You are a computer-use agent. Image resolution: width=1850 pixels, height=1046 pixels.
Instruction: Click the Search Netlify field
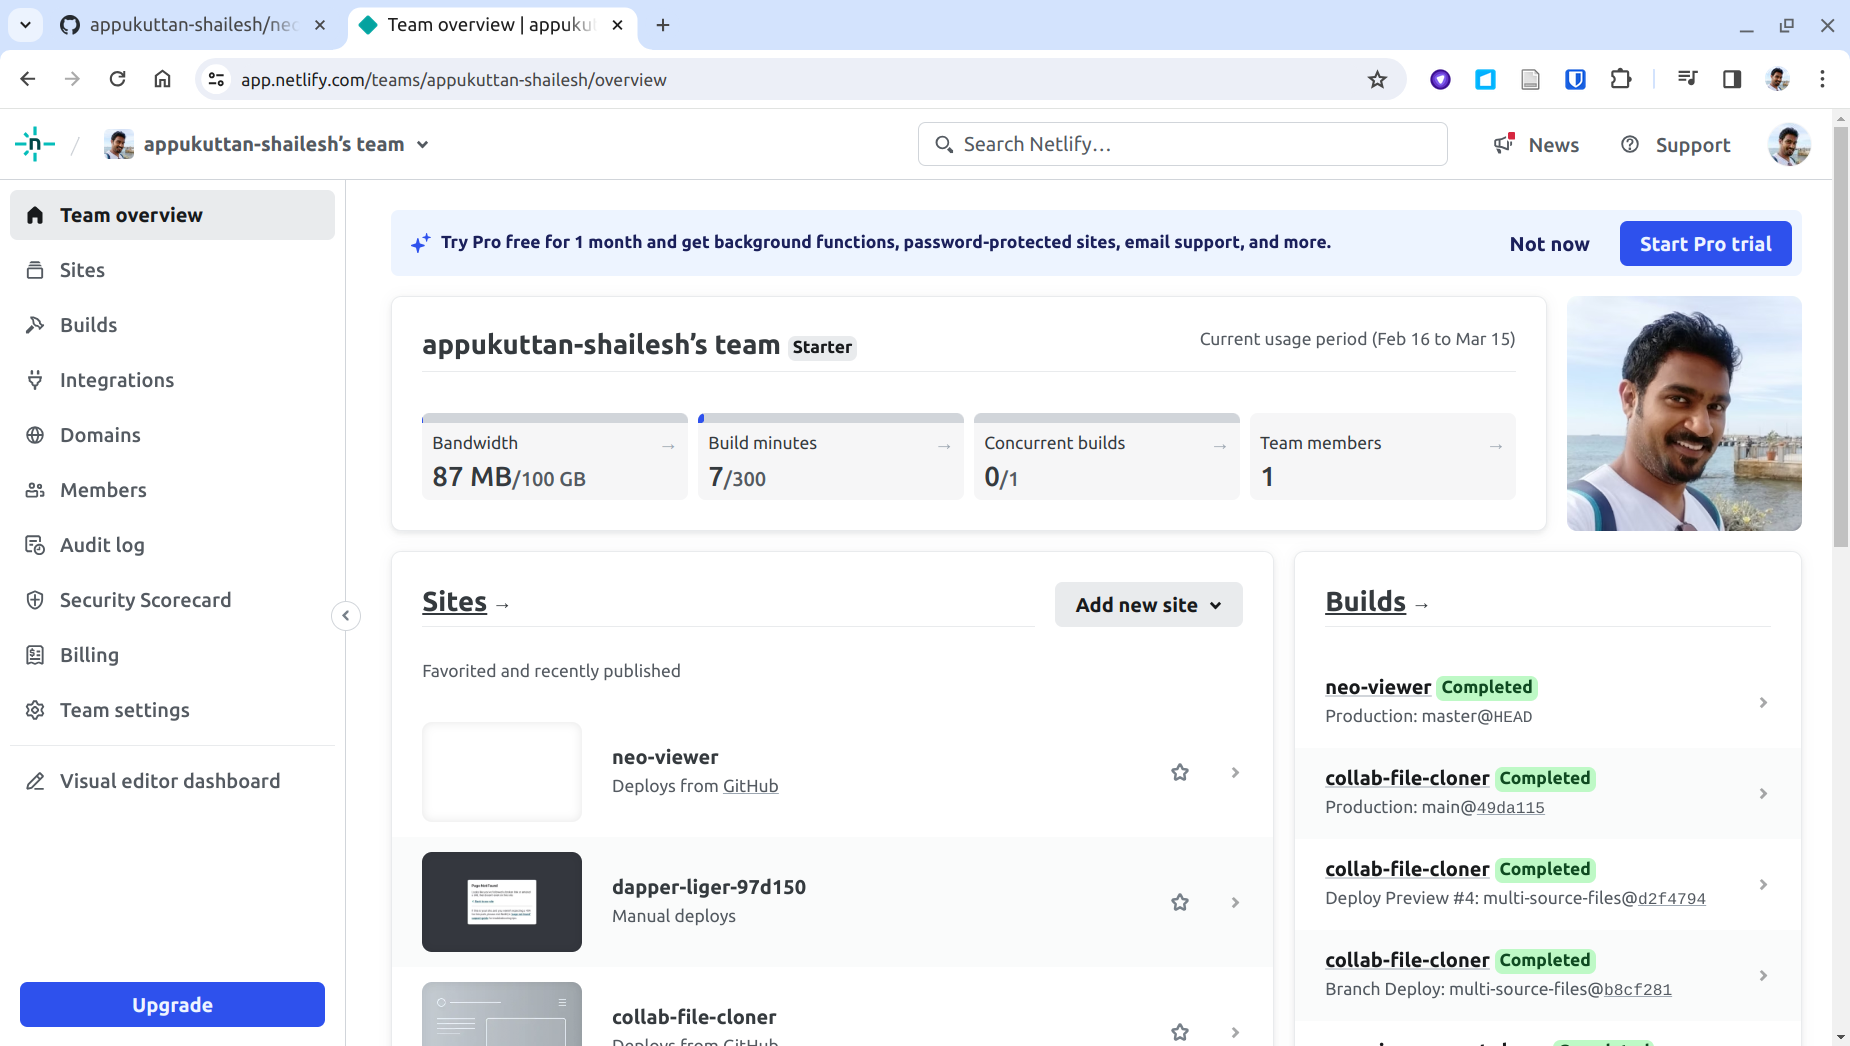[x=1181, y=143]
